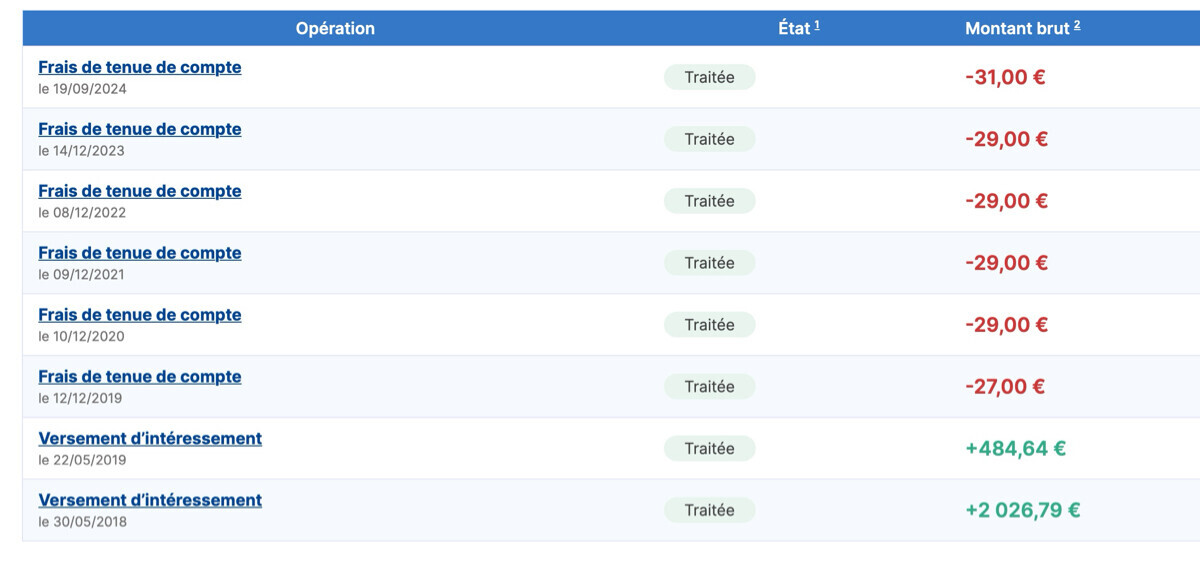Select the +484,64 € amount

tap(1015, 449)
